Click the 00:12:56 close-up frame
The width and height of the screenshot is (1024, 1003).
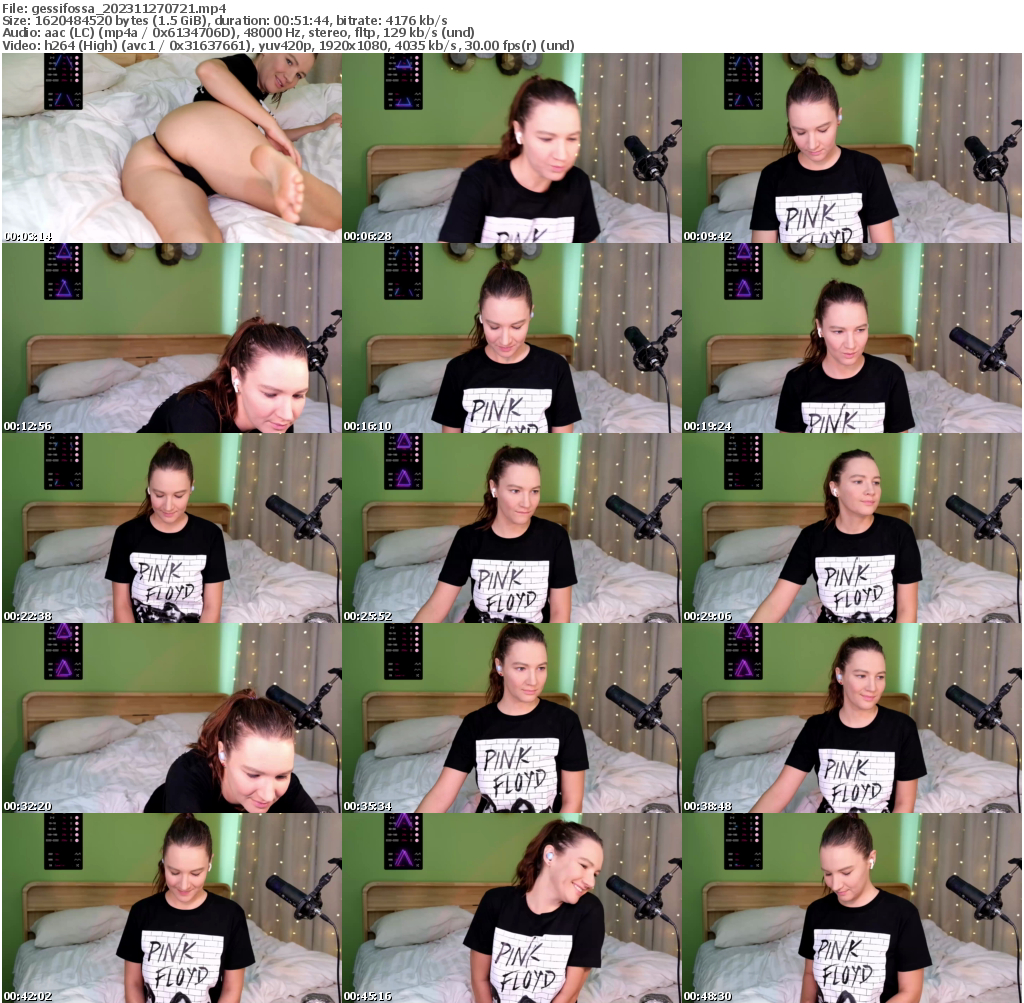(x=170, y=337)
